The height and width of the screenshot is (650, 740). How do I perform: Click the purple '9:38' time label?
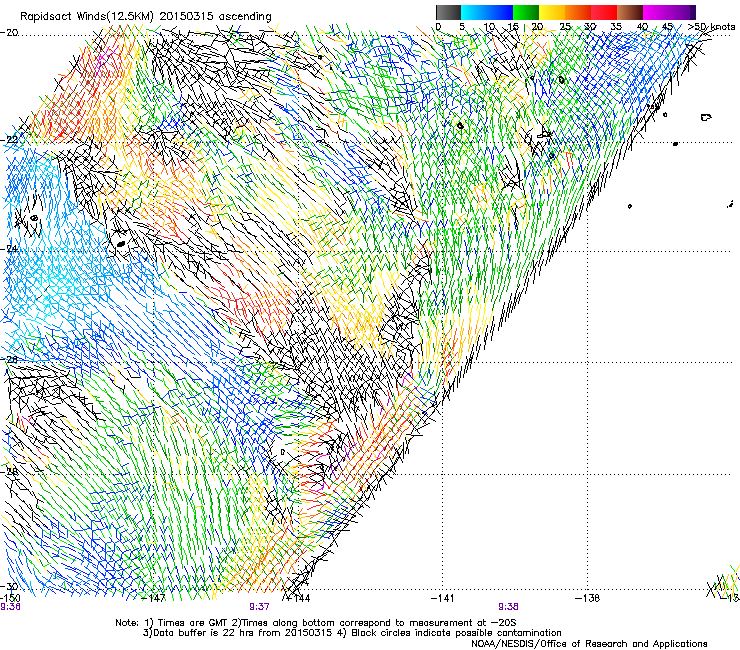point(508,607)
